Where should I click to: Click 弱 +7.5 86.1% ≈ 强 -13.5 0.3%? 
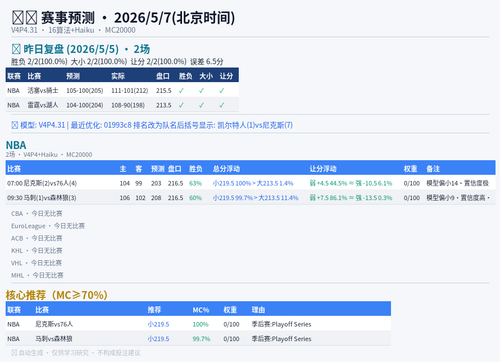351,198
